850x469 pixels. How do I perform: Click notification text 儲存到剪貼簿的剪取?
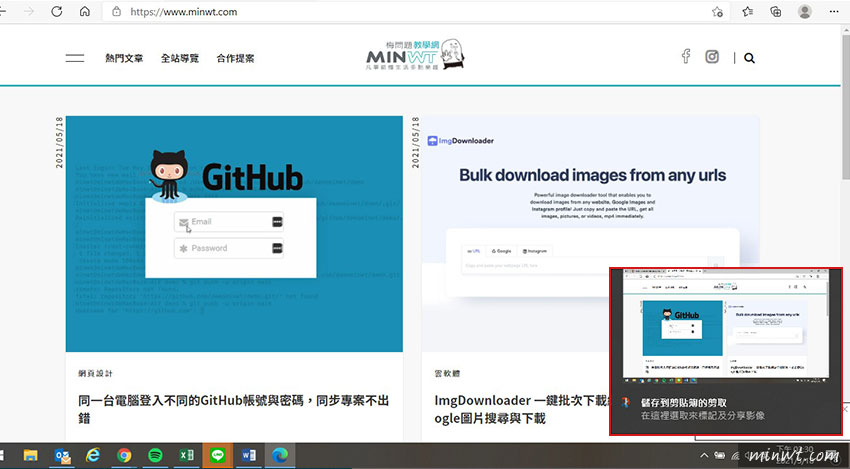tap(684, 403)
